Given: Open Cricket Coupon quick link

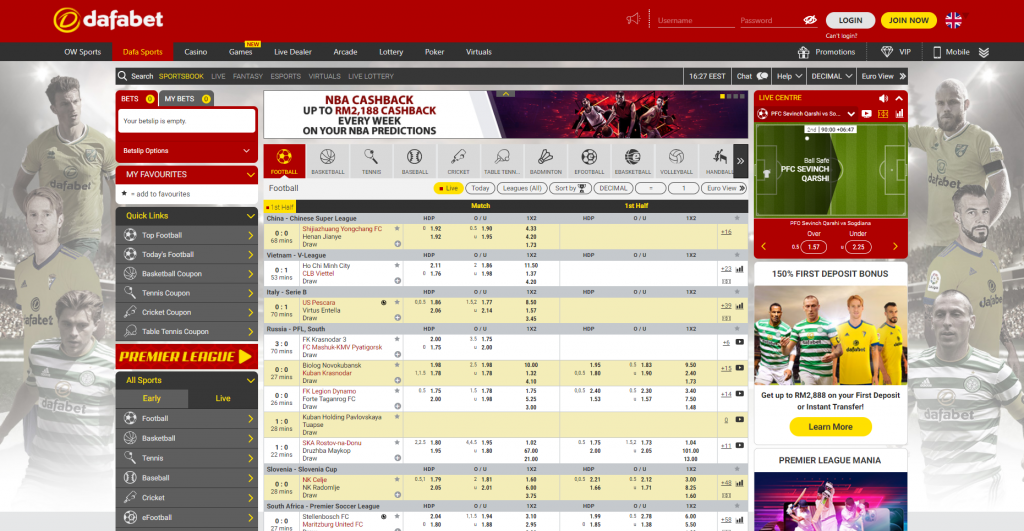Looking at the screenshot, I should coord(187,312).
